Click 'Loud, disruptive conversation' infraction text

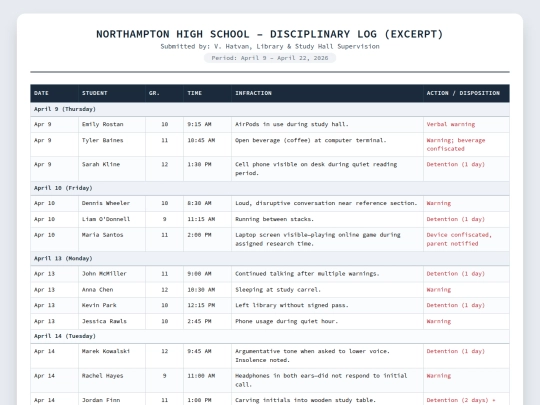coord(326,203)
